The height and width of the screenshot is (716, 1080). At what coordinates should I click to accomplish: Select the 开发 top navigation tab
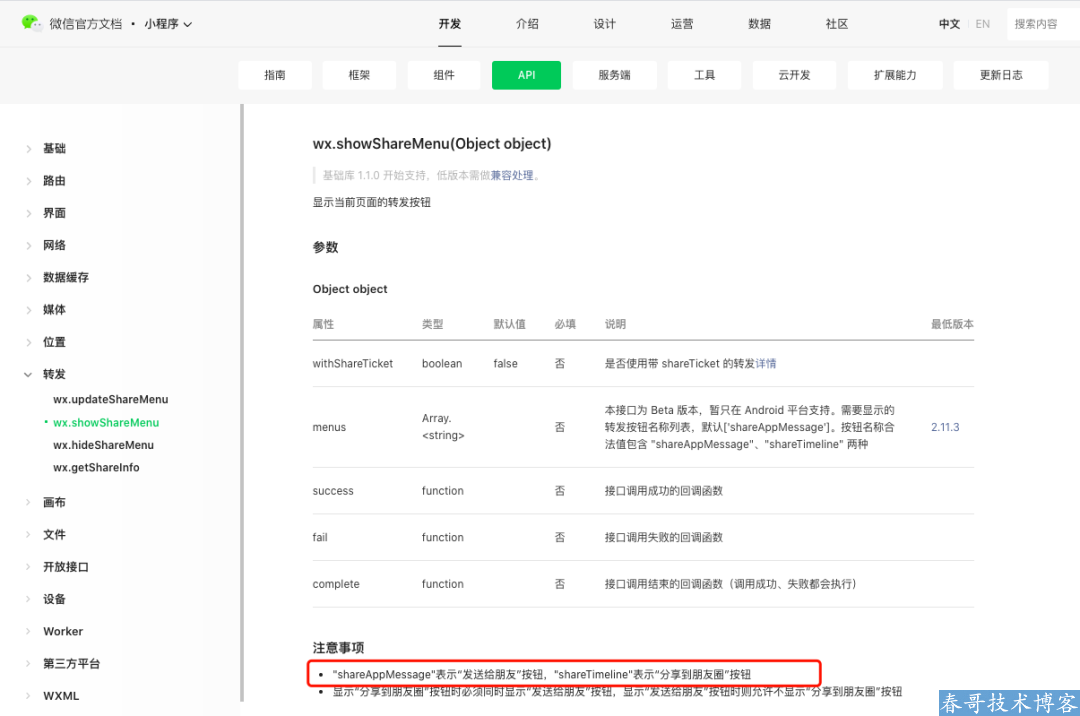(x=450, y=24)
